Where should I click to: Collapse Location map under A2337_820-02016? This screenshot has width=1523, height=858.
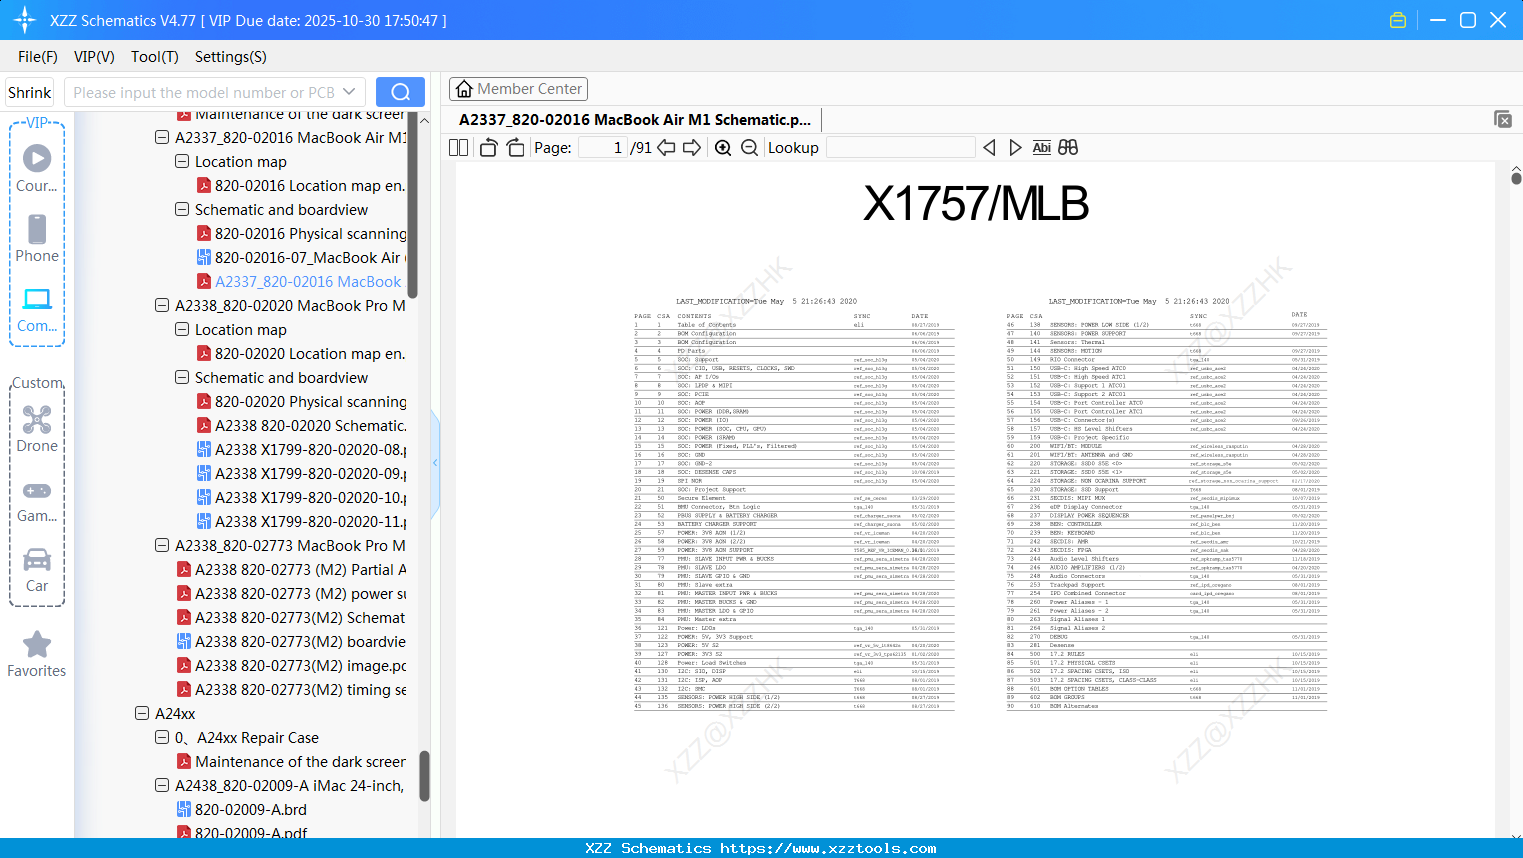click(x=182, y=162)
